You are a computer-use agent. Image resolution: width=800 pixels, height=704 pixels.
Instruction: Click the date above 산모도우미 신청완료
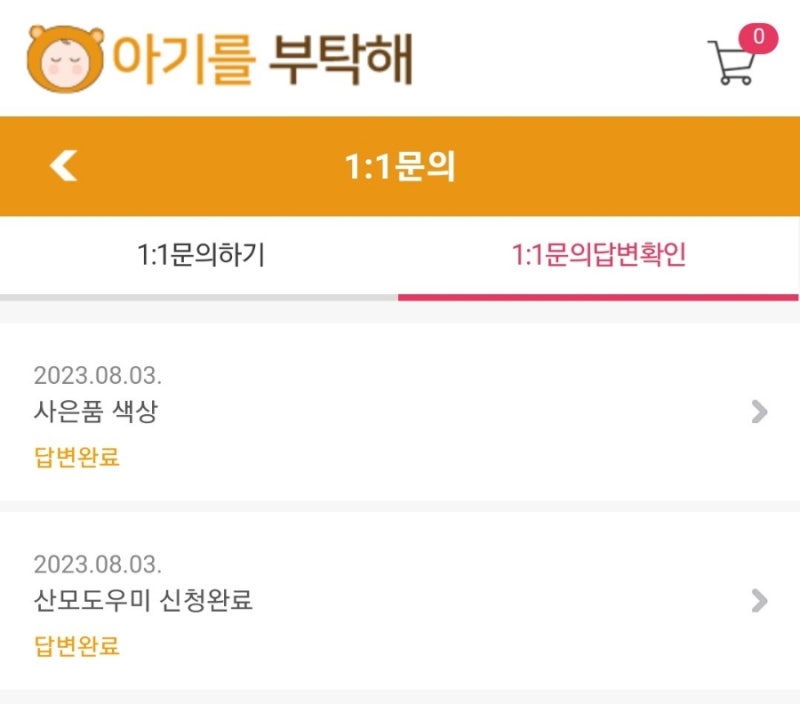tap(97, 564)
